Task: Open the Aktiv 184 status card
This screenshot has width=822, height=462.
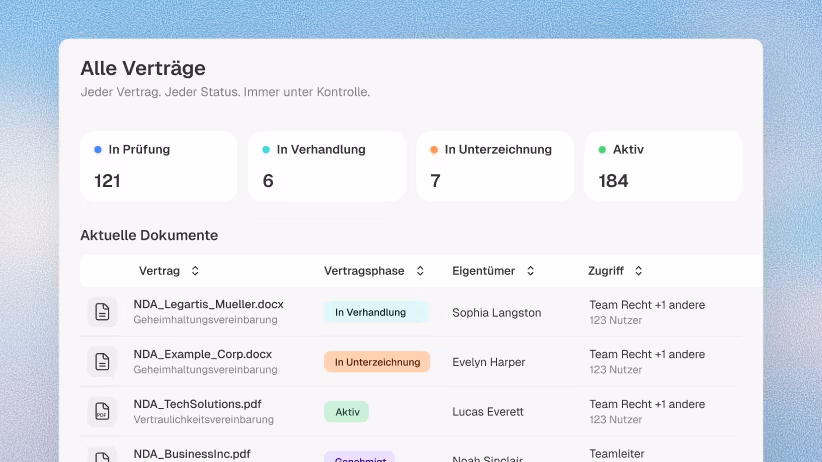Action: [663, 166]
